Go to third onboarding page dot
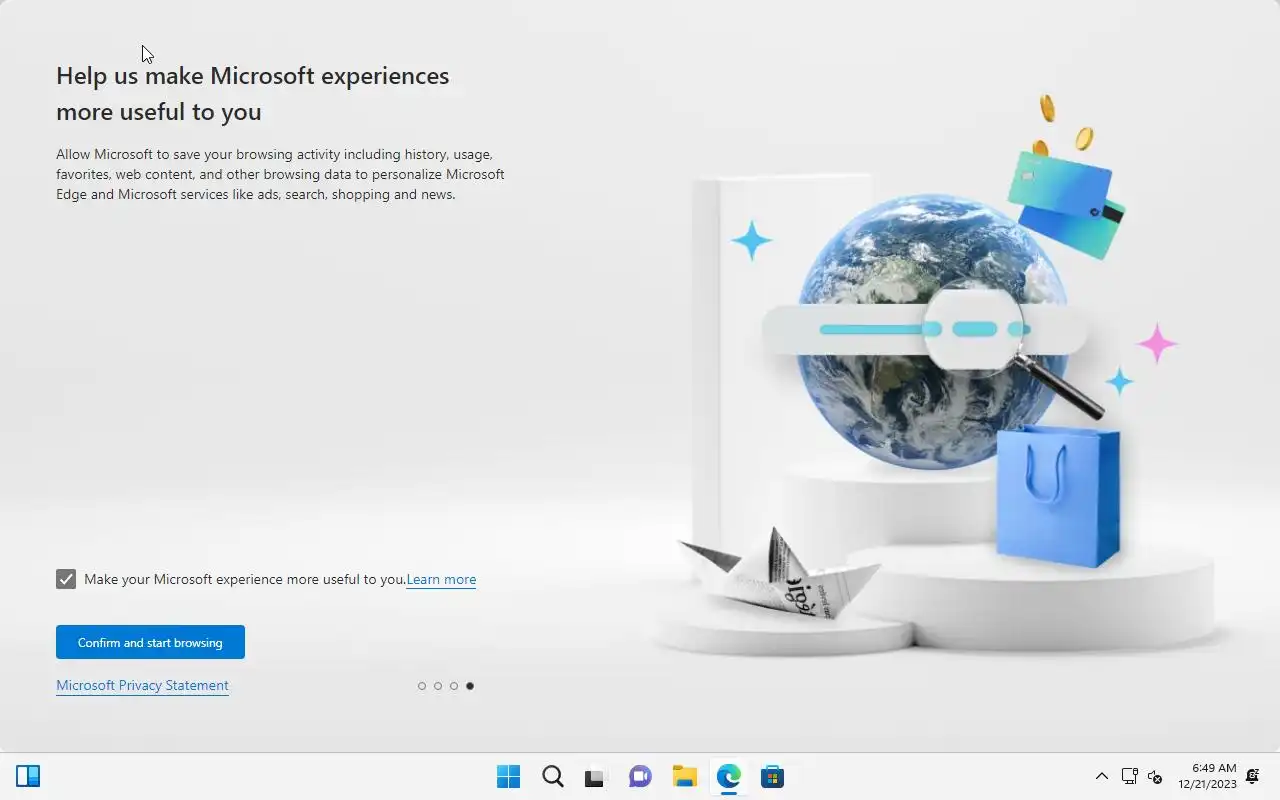Viewport: 1280px width, 800px height. coord(454,686)
